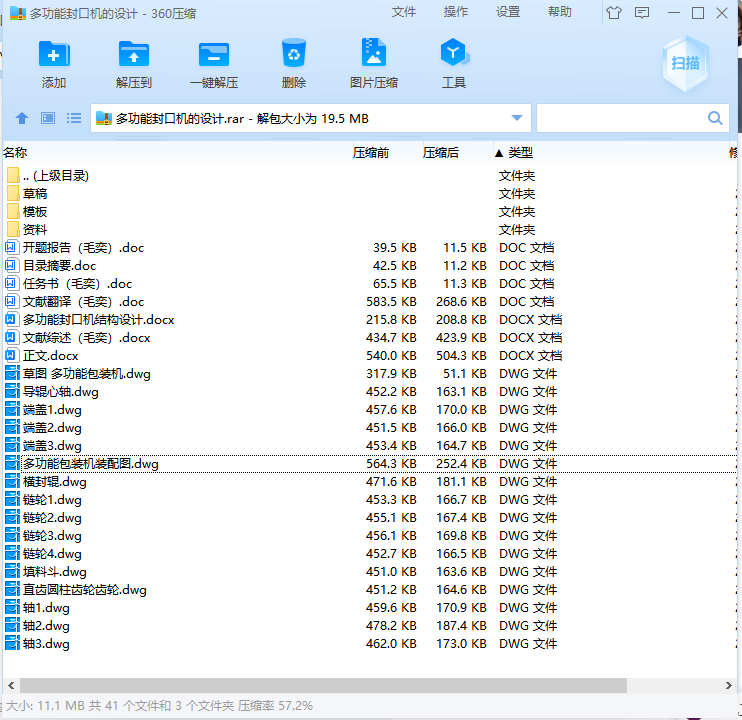
Task: Select file 草图 多功能包装机.dwg
Action: pyautogui.click(x=370, y=374)
